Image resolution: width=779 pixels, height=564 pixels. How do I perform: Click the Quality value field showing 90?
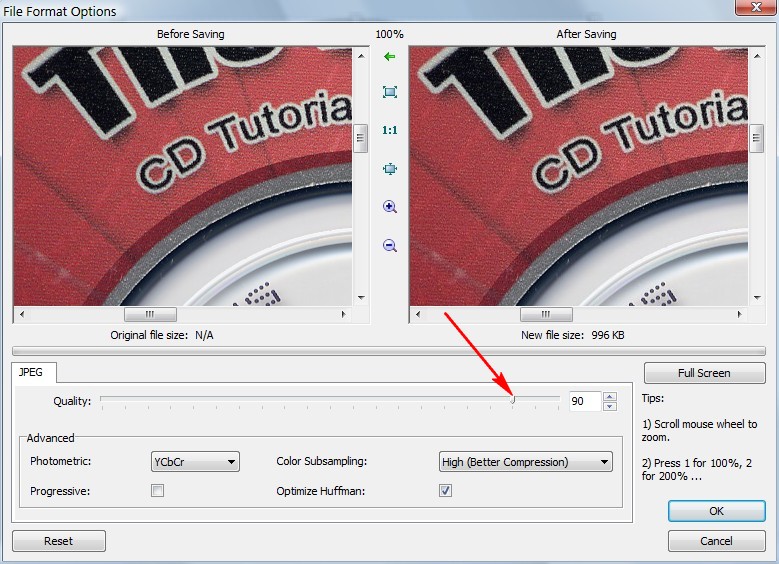pos(585,401)
